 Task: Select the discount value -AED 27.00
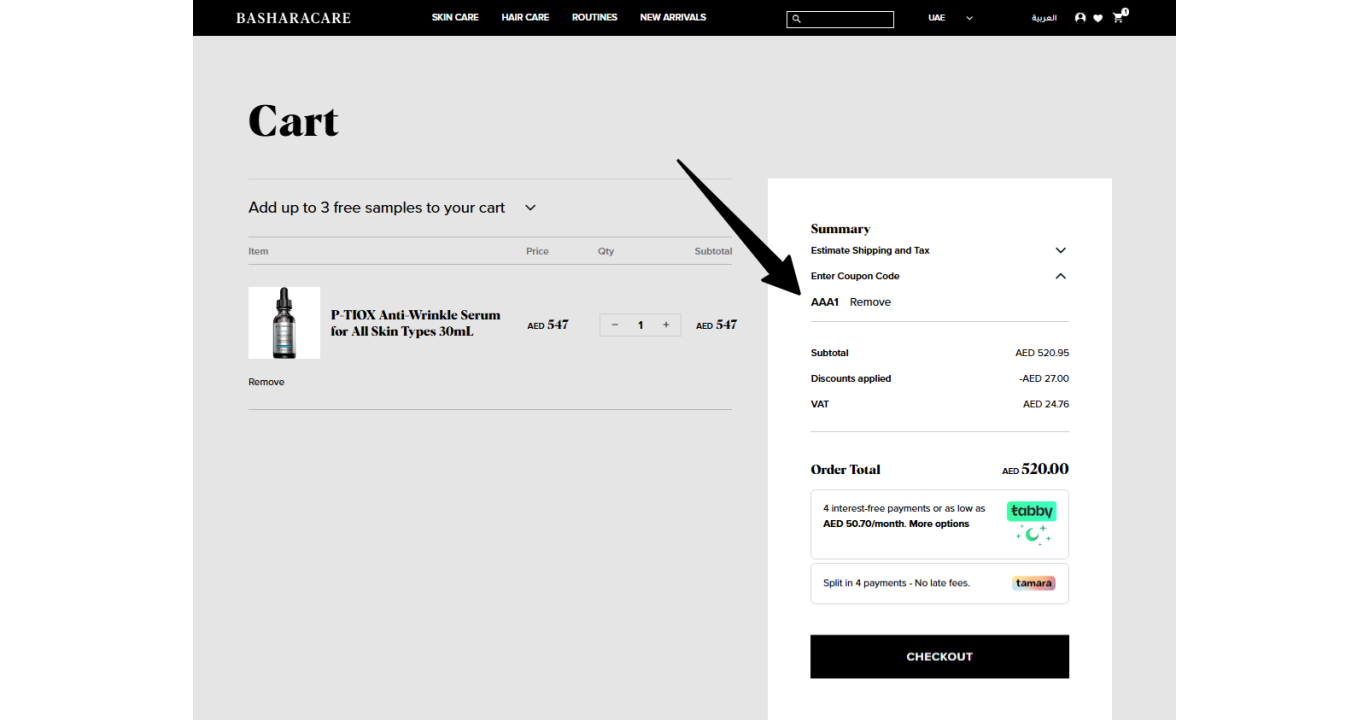click(1044, 379)
